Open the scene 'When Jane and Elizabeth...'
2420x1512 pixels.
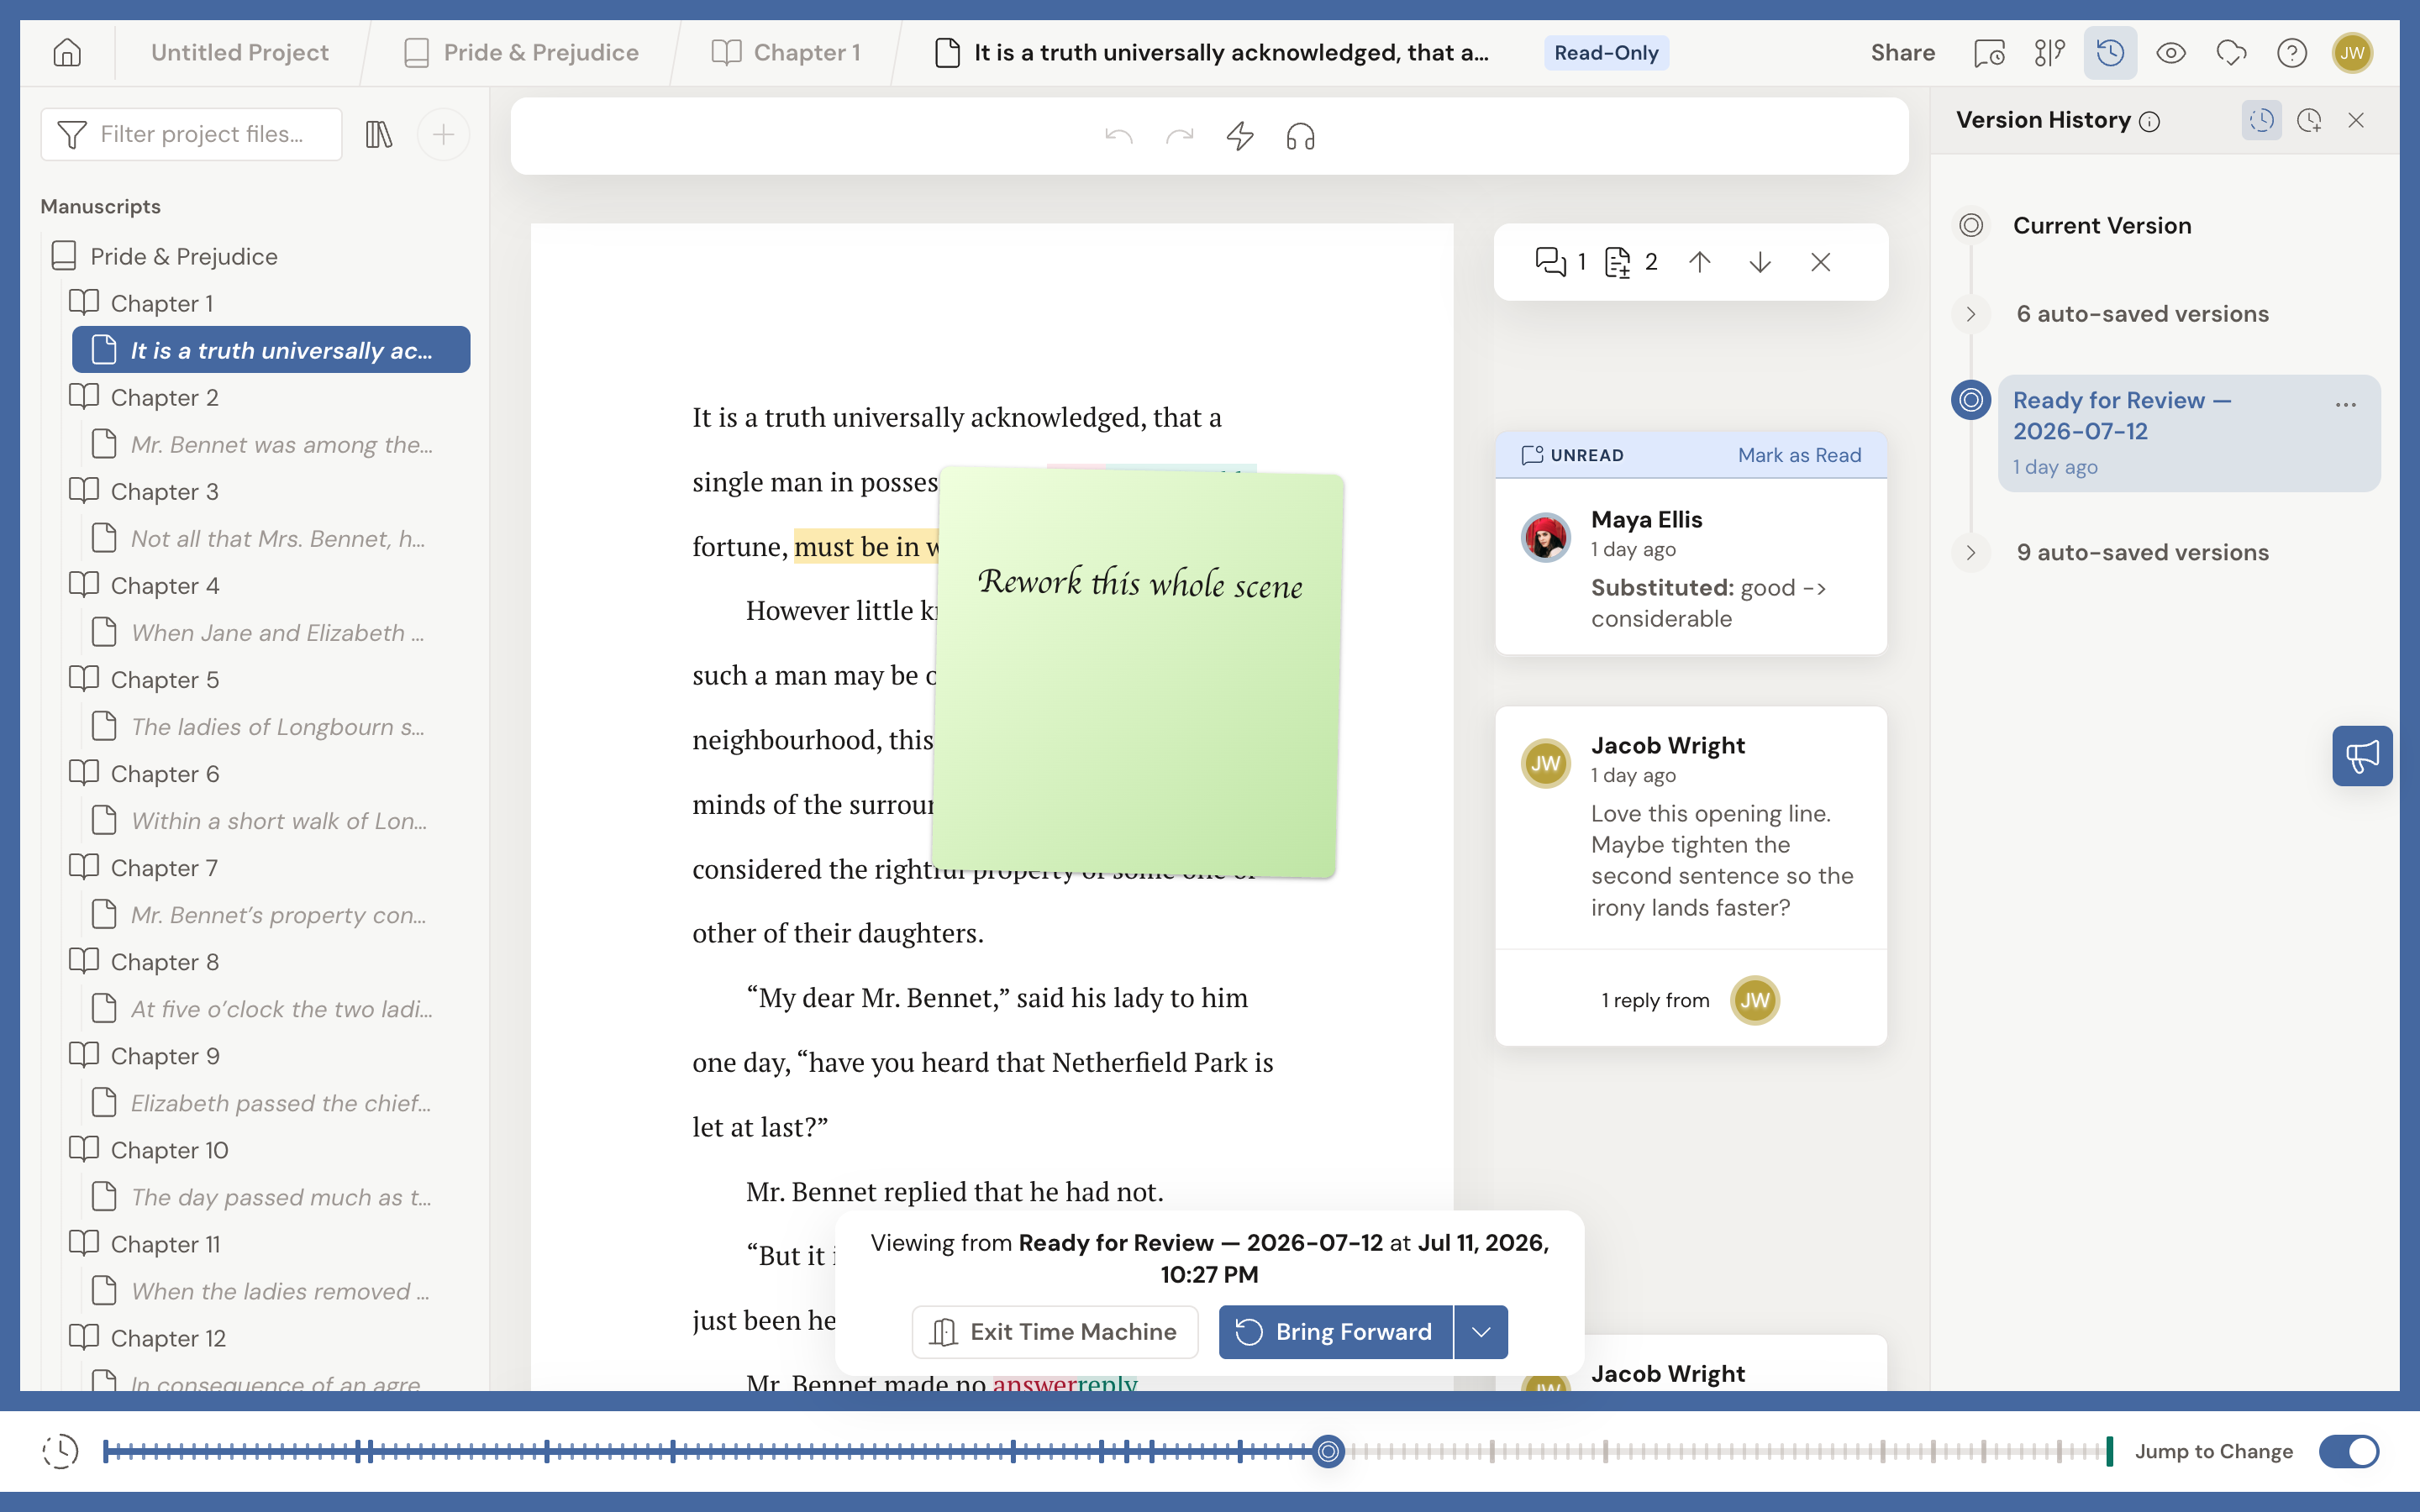tap(258, 632)
